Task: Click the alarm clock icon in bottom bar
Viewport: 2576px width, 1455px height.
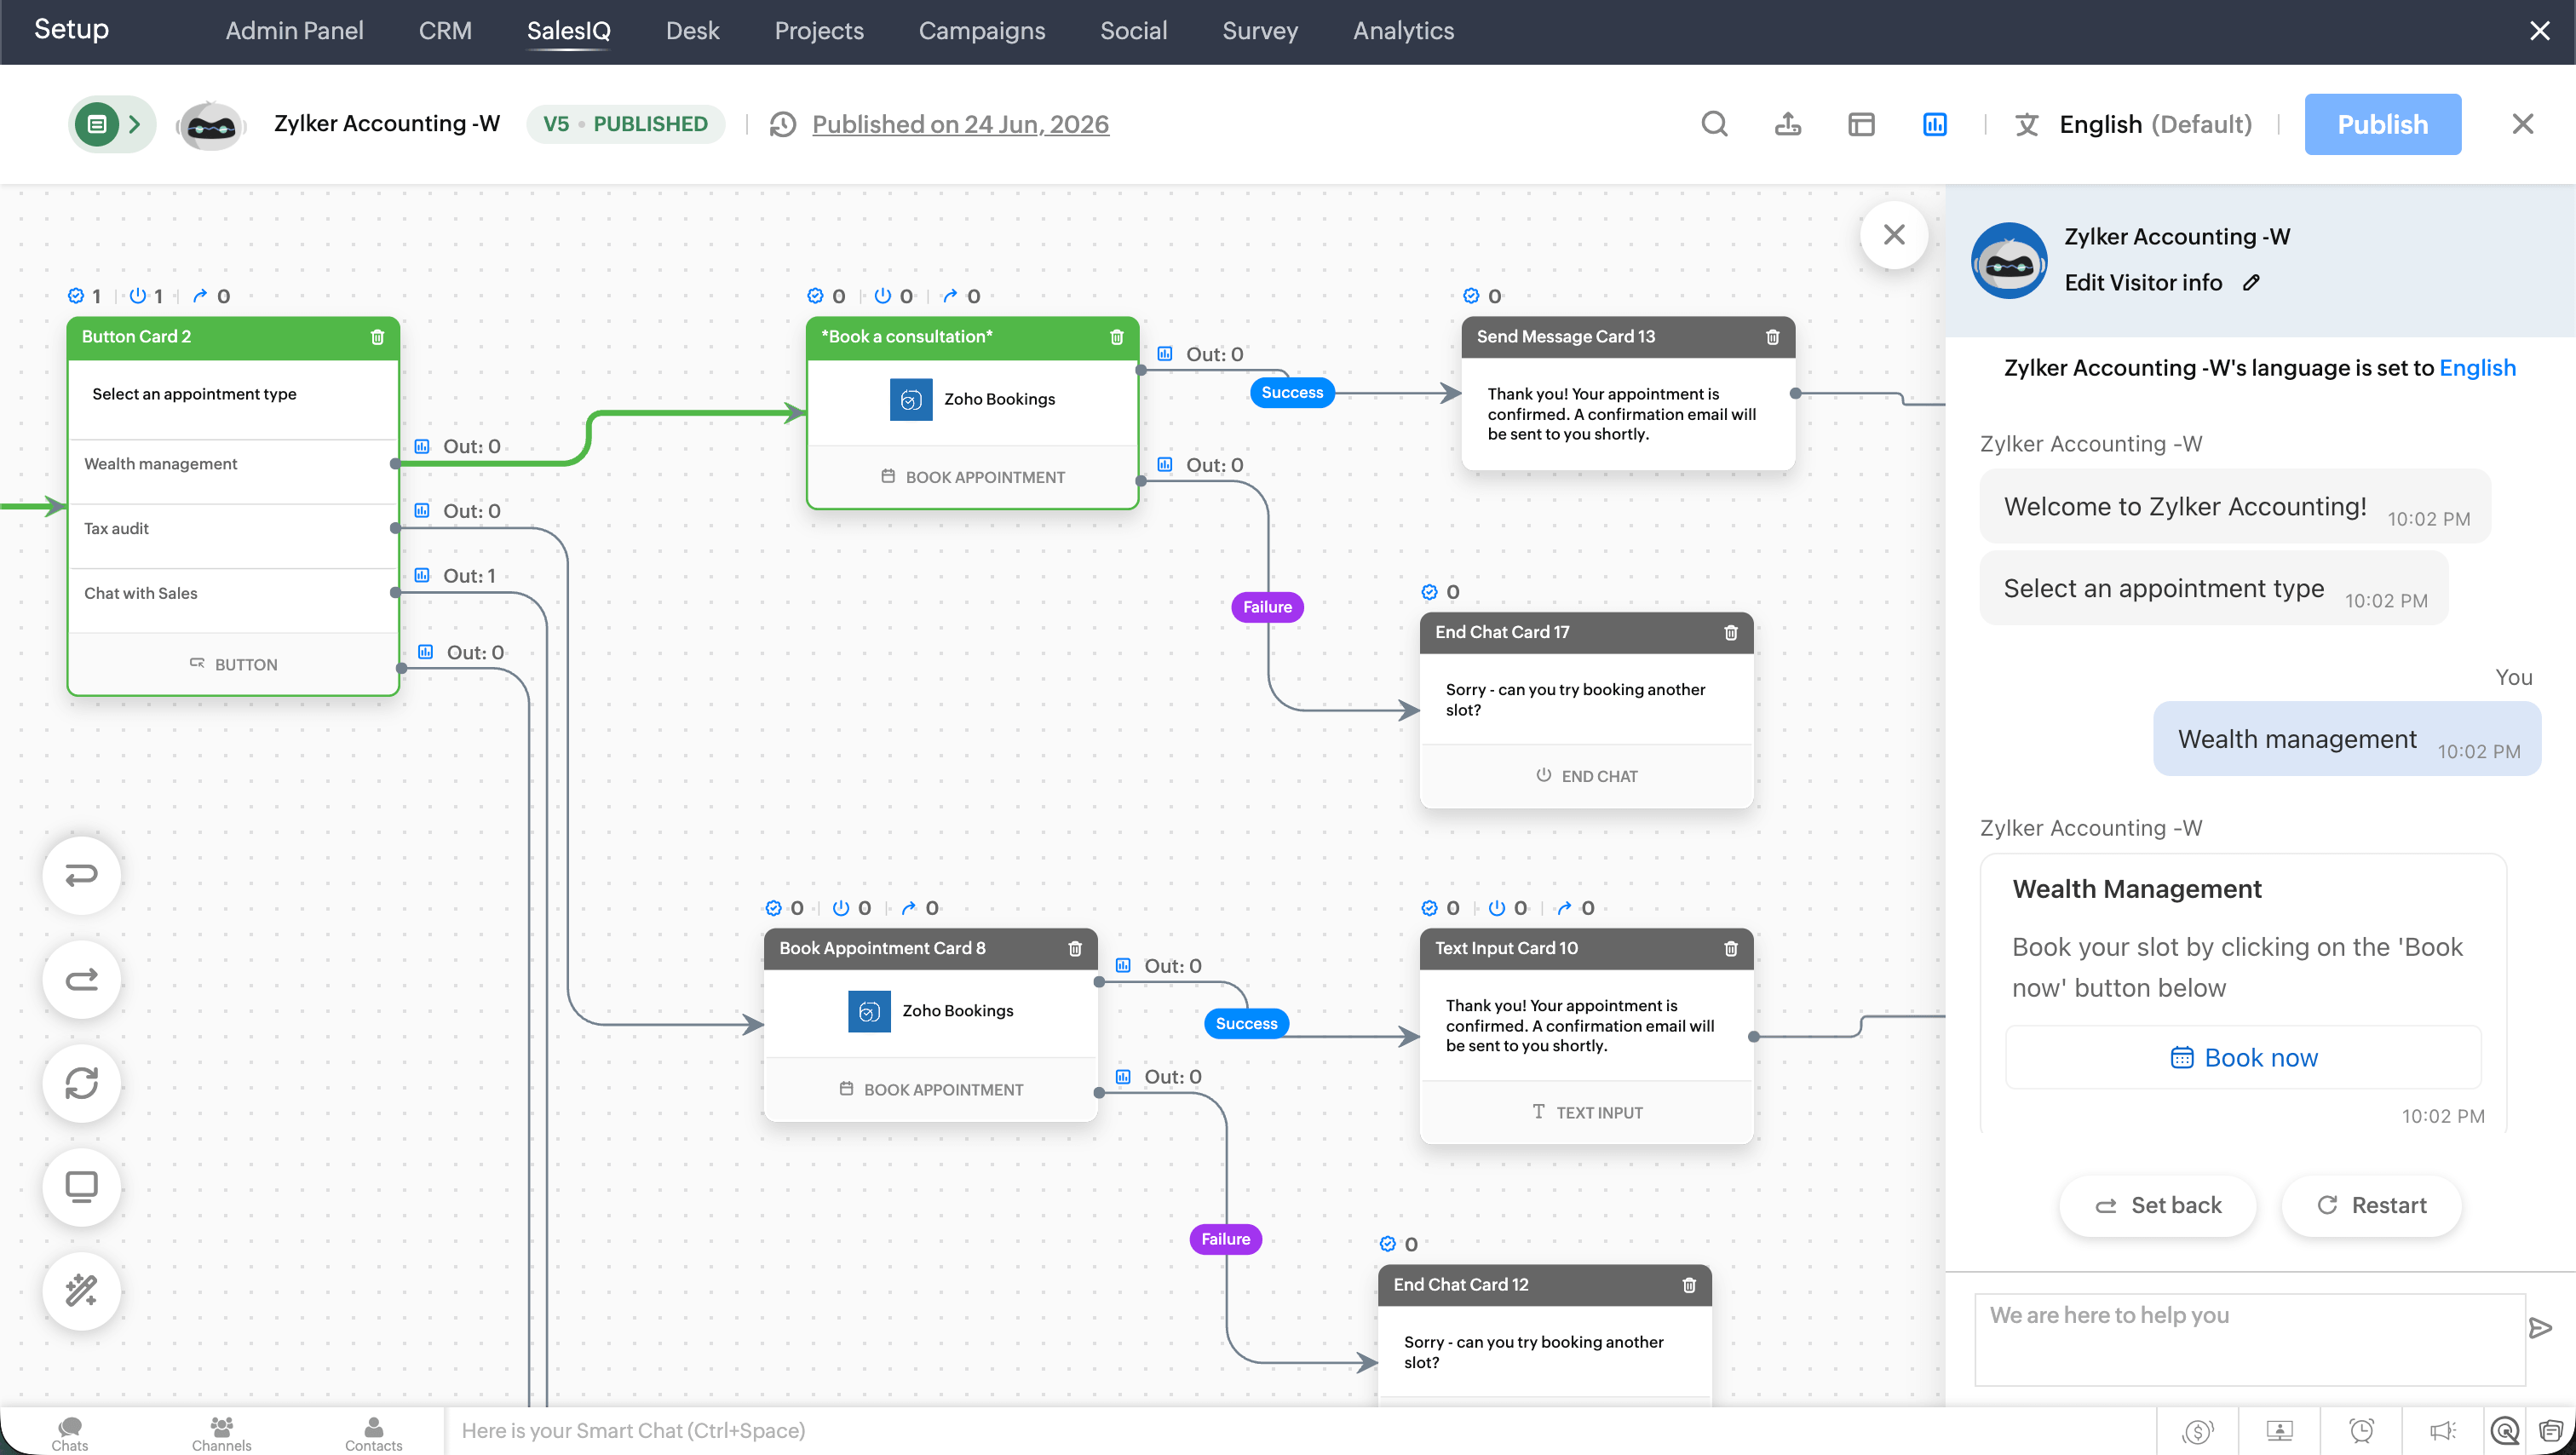Action: click(x=2360, y=1431)
